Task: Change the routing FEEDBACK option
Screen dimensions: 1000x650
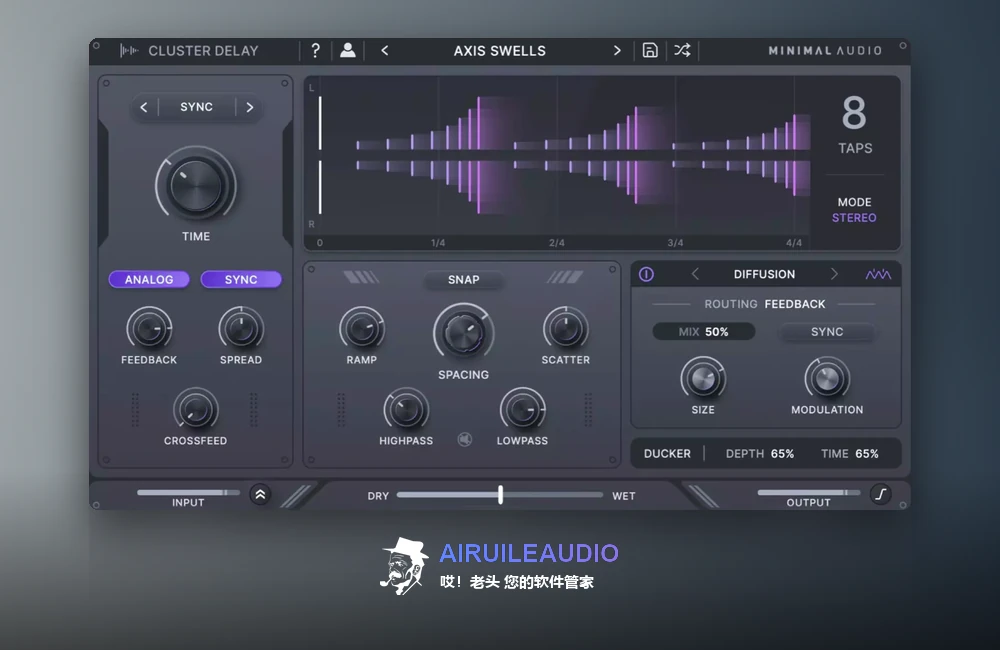Action: pos(795,304)
